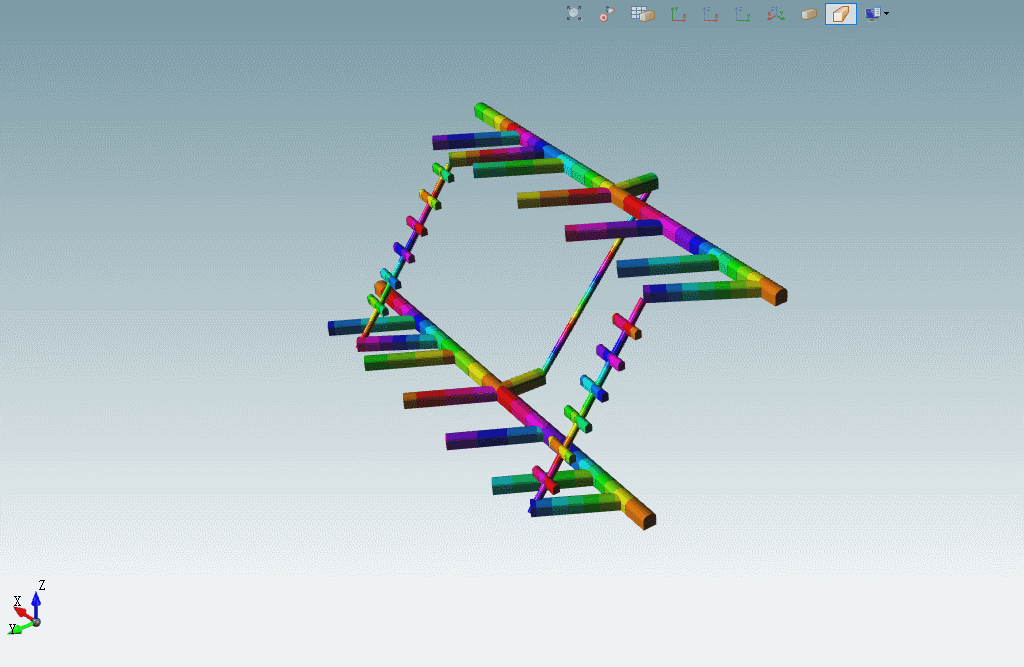This screenshot has width=1024, height=667.
Task: Switch to the XY plane view
Action: point(678,14)
